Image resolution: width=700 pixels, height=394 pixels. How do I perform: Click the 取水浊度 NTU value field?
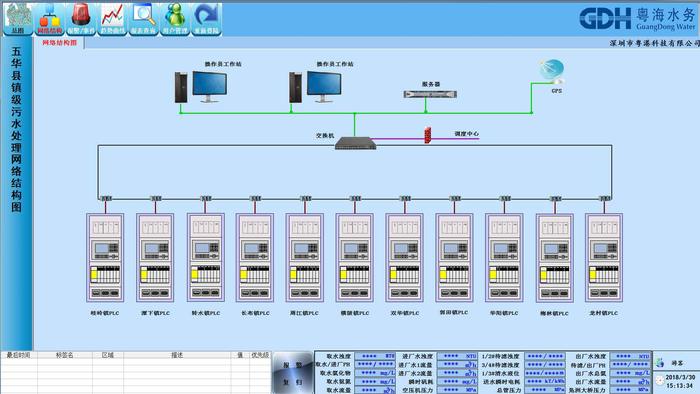[375, 356]
